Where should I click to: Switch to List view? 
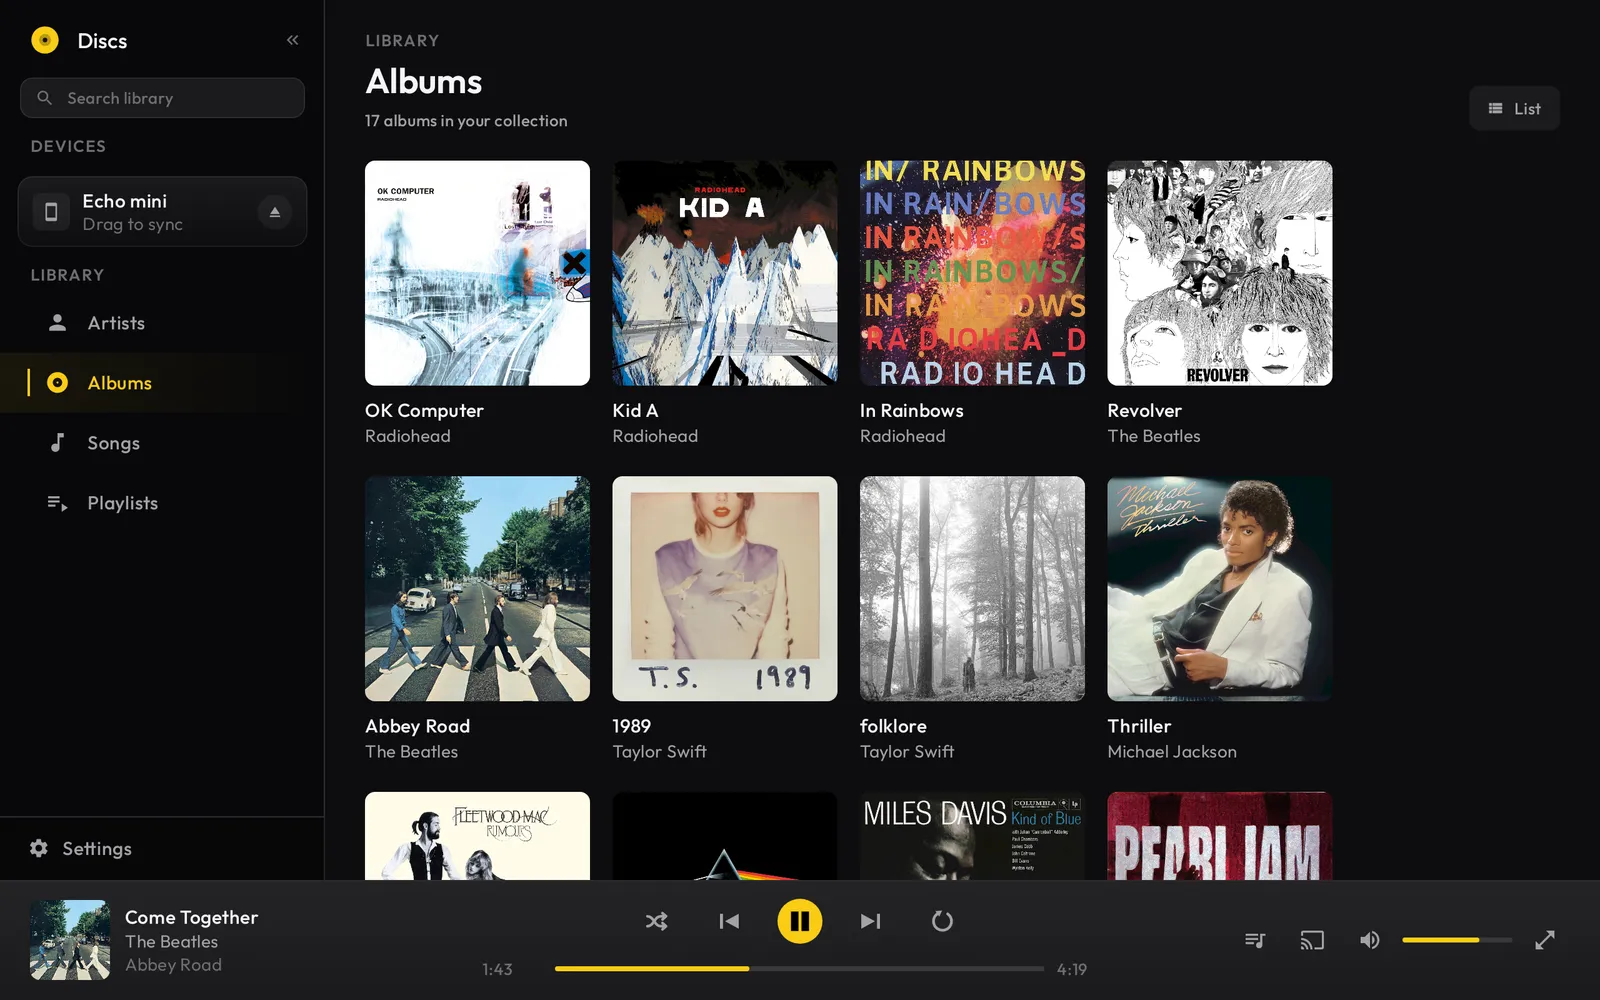pyautogui.click(x=1514, y=108)
